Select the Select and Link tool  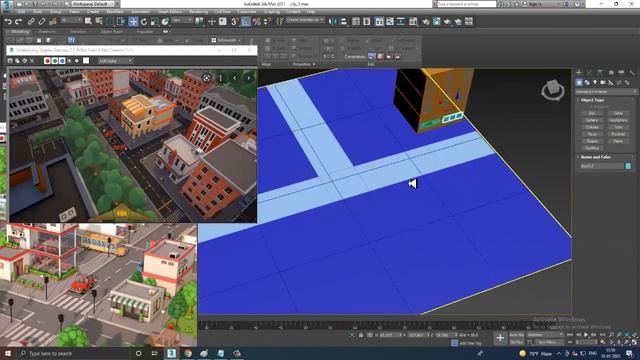pos(31,21)
